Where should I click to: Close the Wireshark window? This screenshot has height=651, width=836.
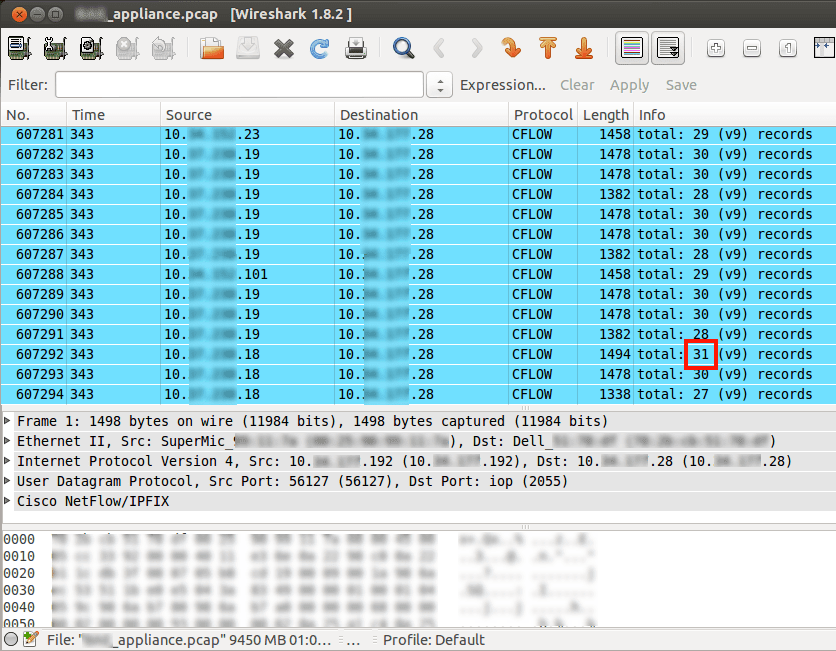click(x=19, y=14)
